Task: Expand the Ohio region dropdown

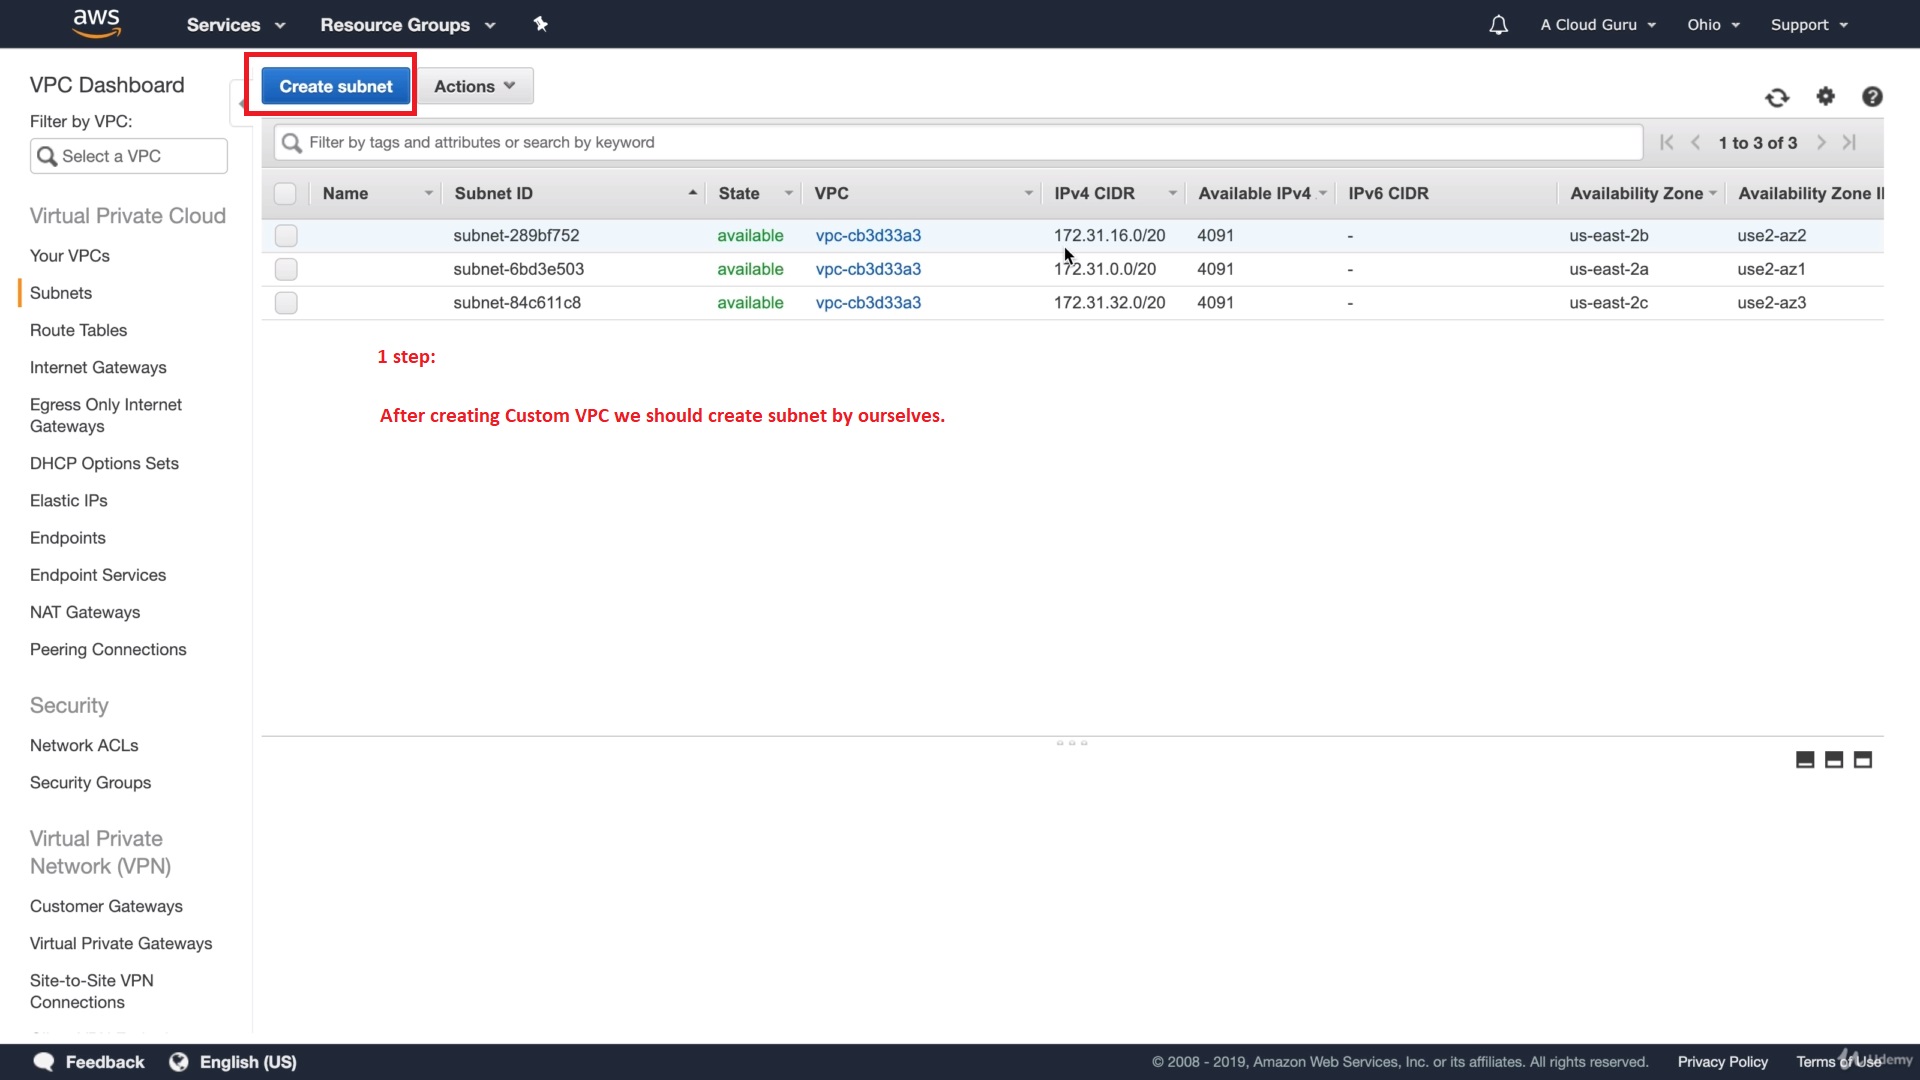Action: coord(1713,25)
